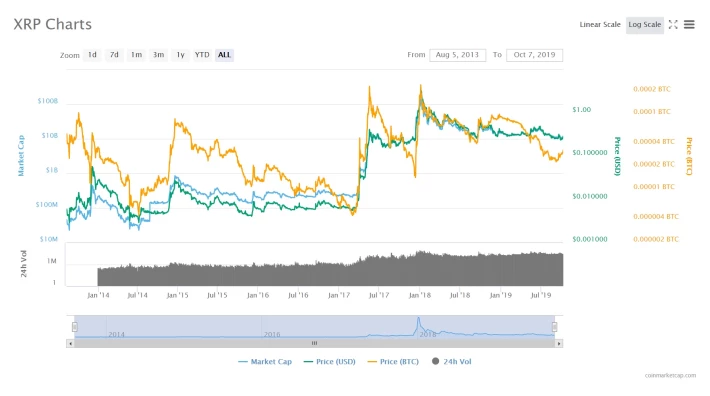Set zoom range to 3m
The image size is (710, 396).
(x=158, y=55)
